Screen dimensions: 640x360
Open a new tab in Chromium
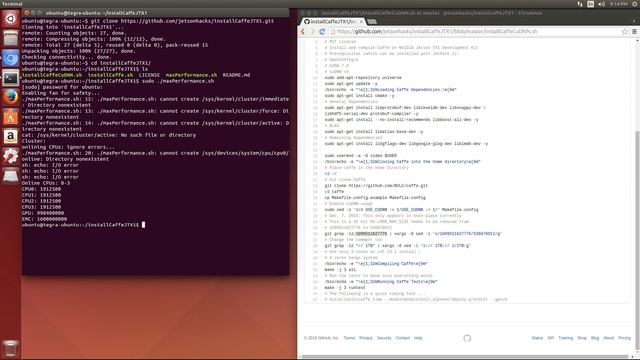[372, 22]
